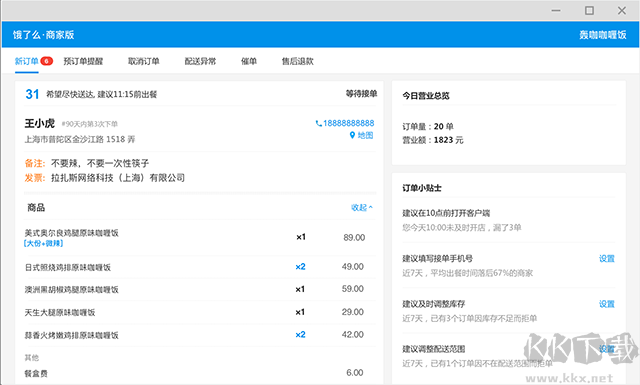Collapse the 商品 list with 收起
The image size is (640, 385).
[362, 207]
